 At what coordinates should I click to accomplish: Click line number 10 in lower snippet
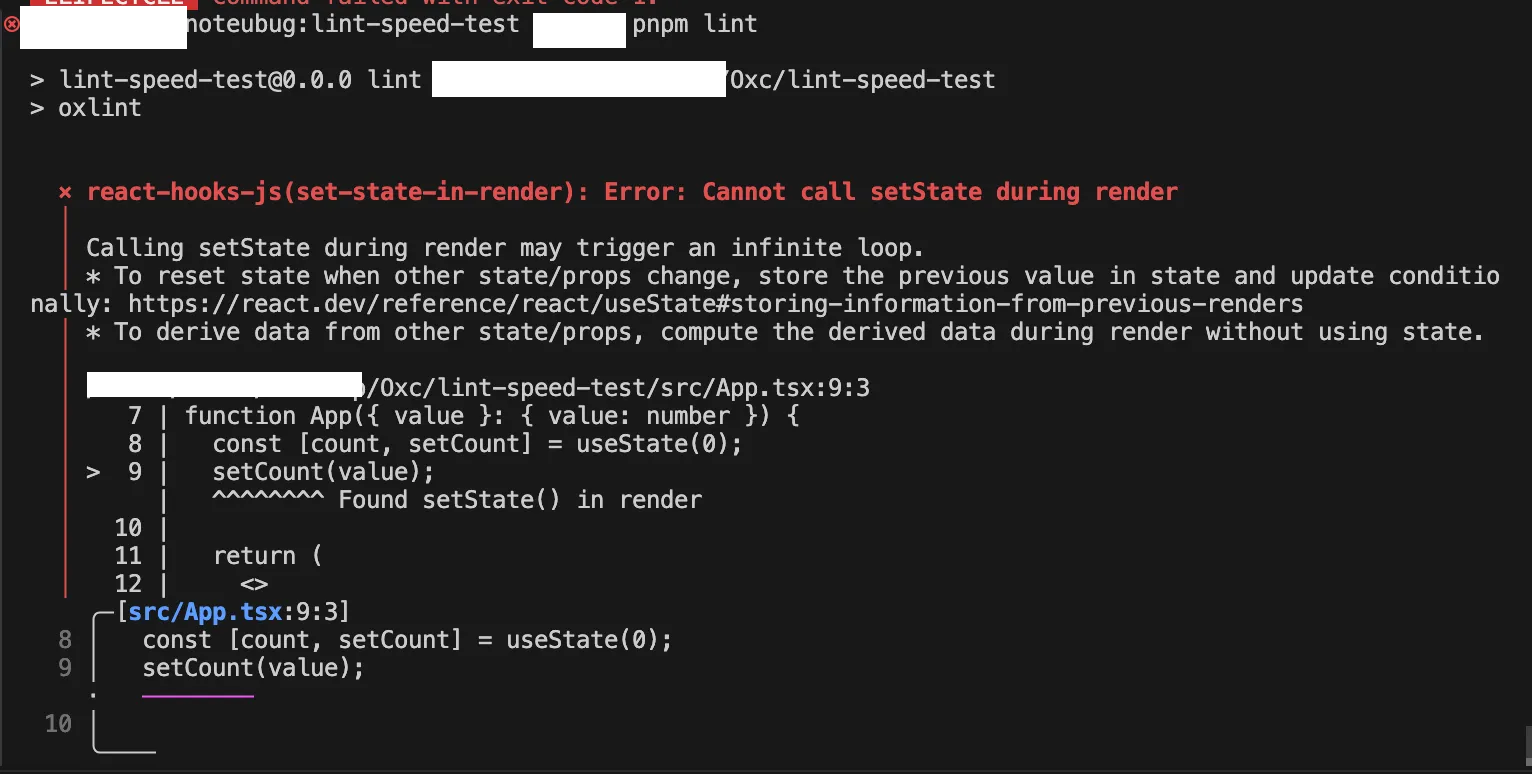point(59,724)
